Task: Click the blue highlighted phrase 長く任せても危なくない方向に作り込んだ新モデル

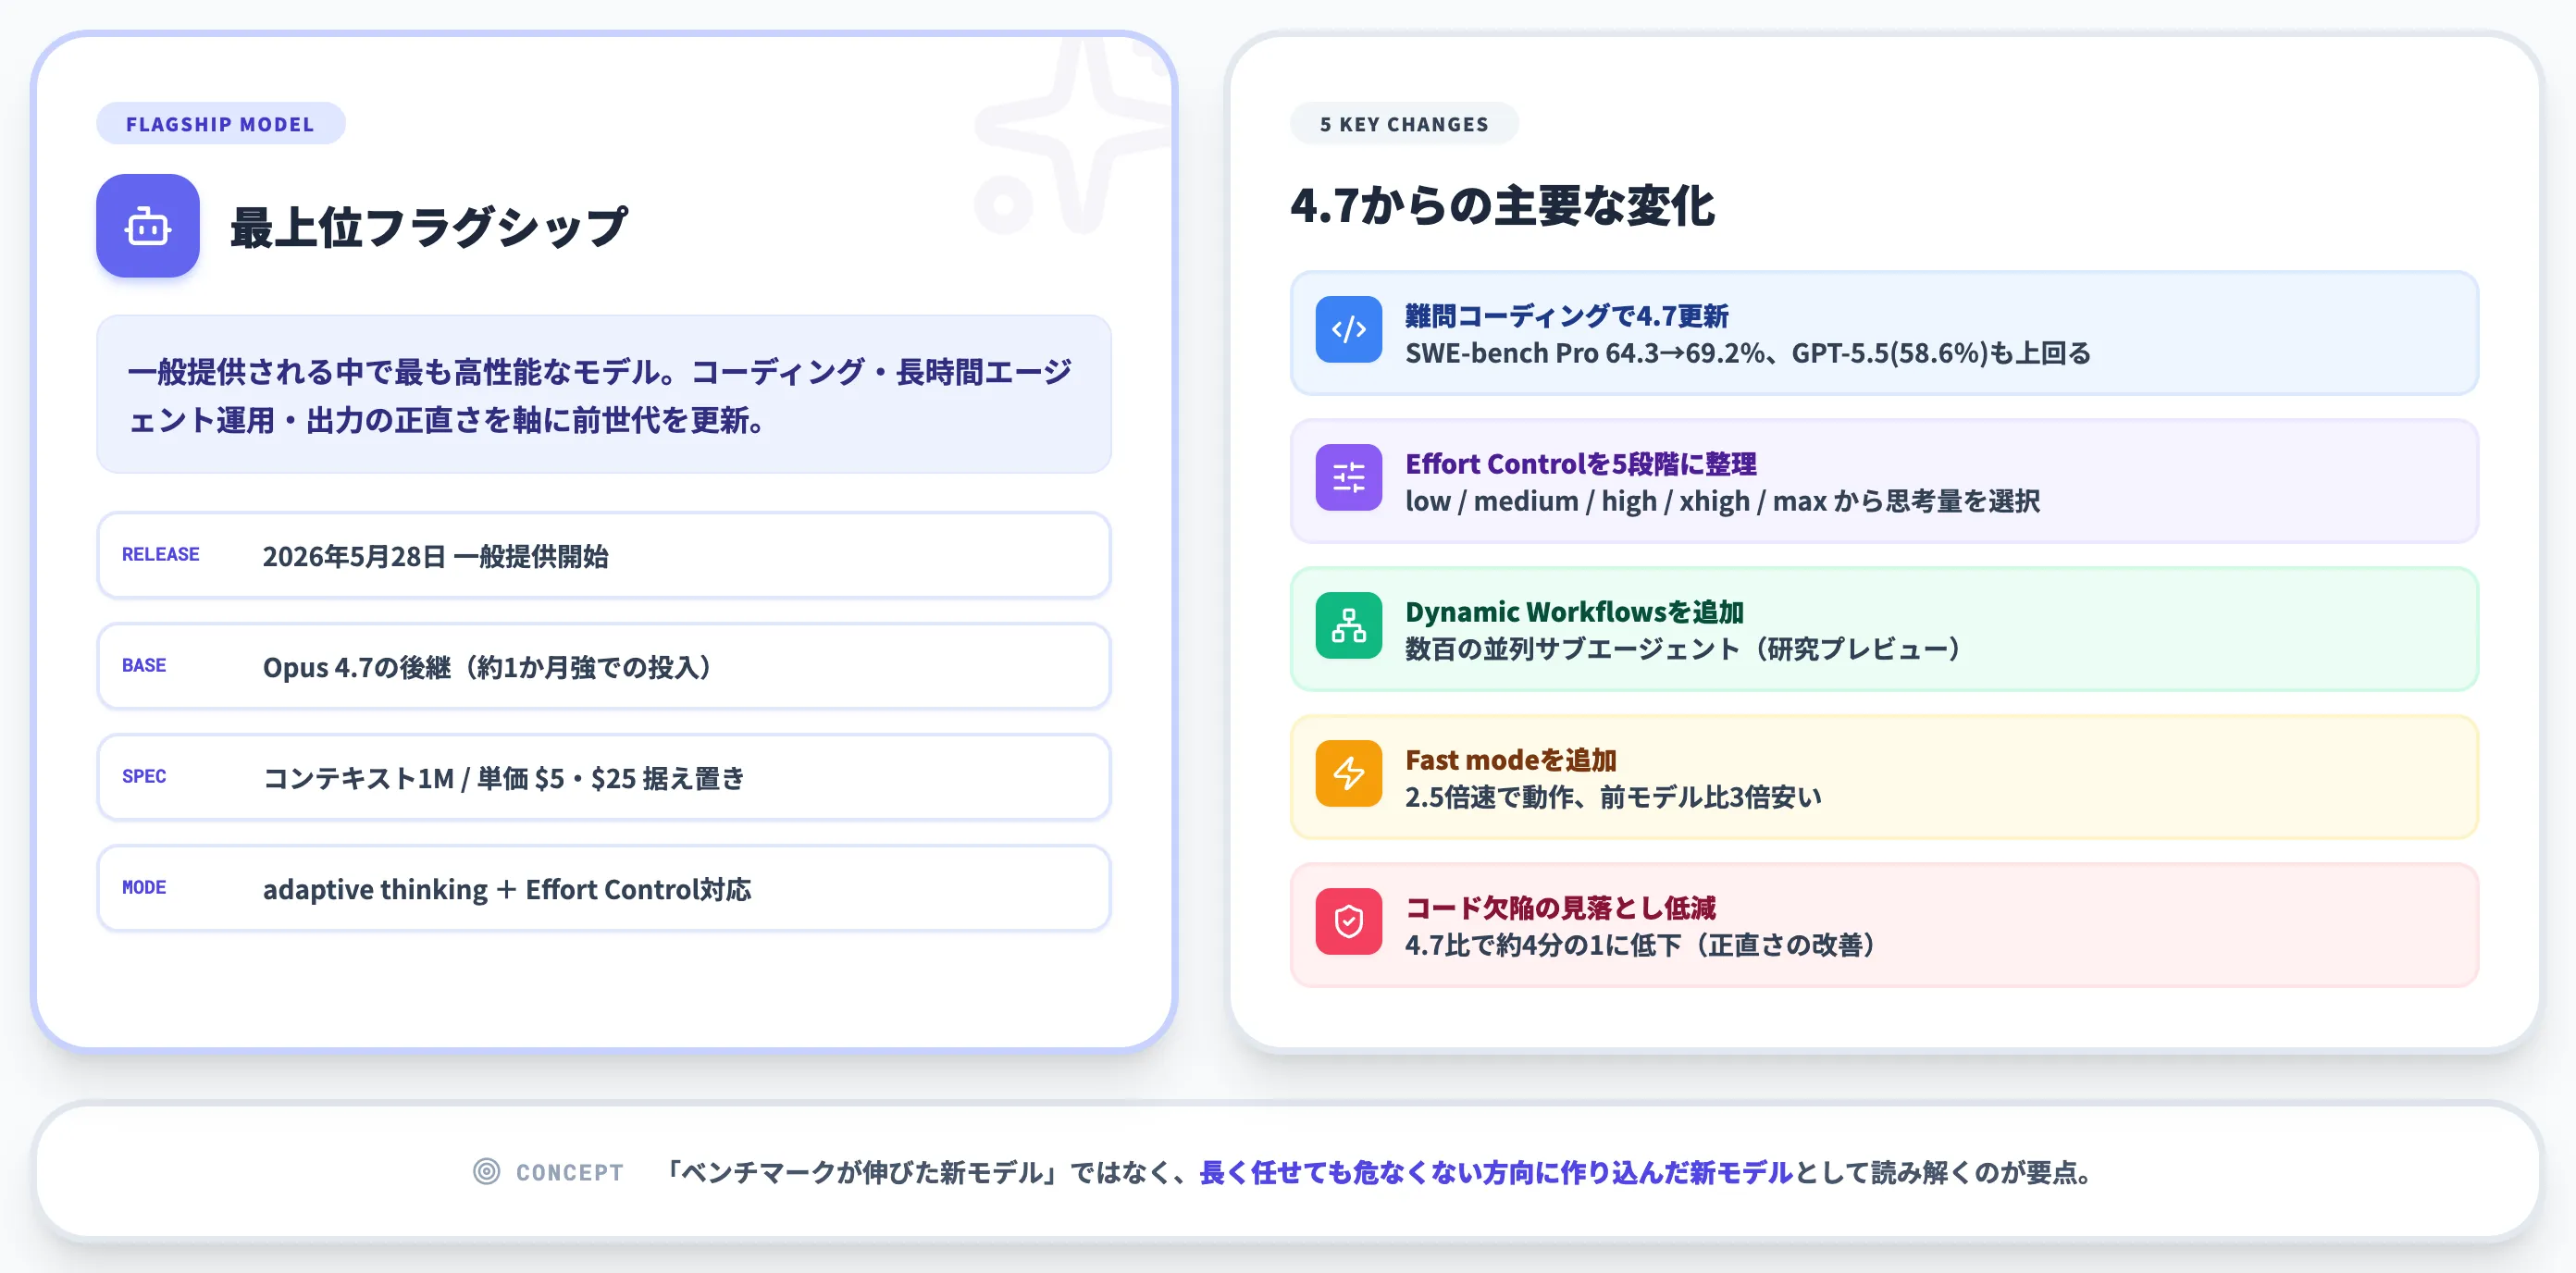Action: (1495, 1172)
